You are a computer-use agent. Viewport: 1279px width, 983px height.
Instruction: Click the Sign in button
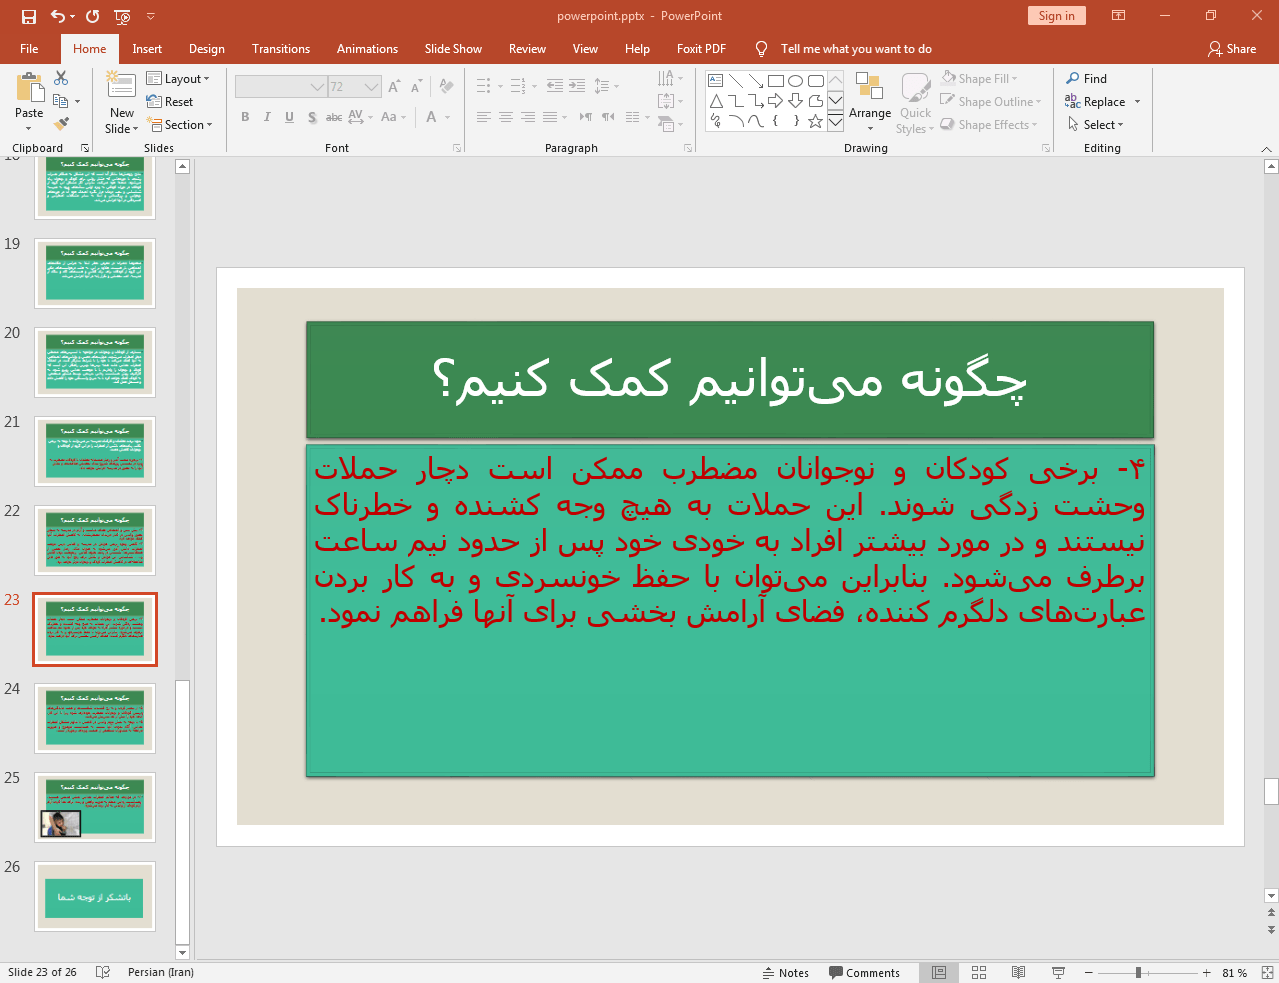(x=1056, y=15)
